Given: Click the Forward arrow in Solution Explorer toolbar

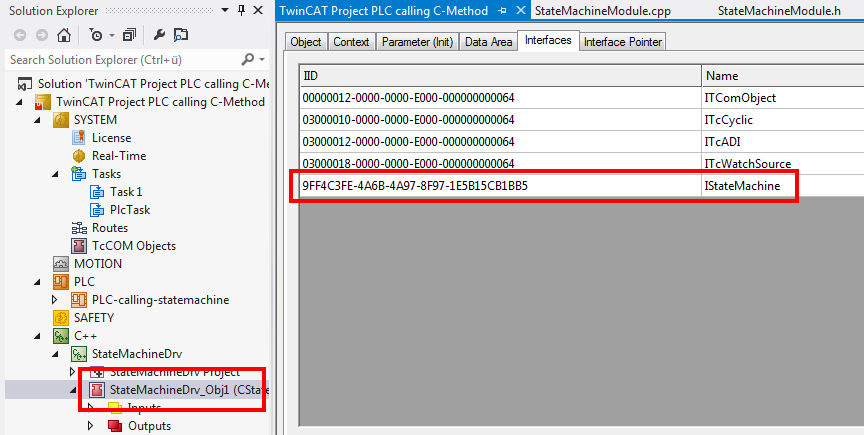Looking at the screenshot, I should point(41,35).
